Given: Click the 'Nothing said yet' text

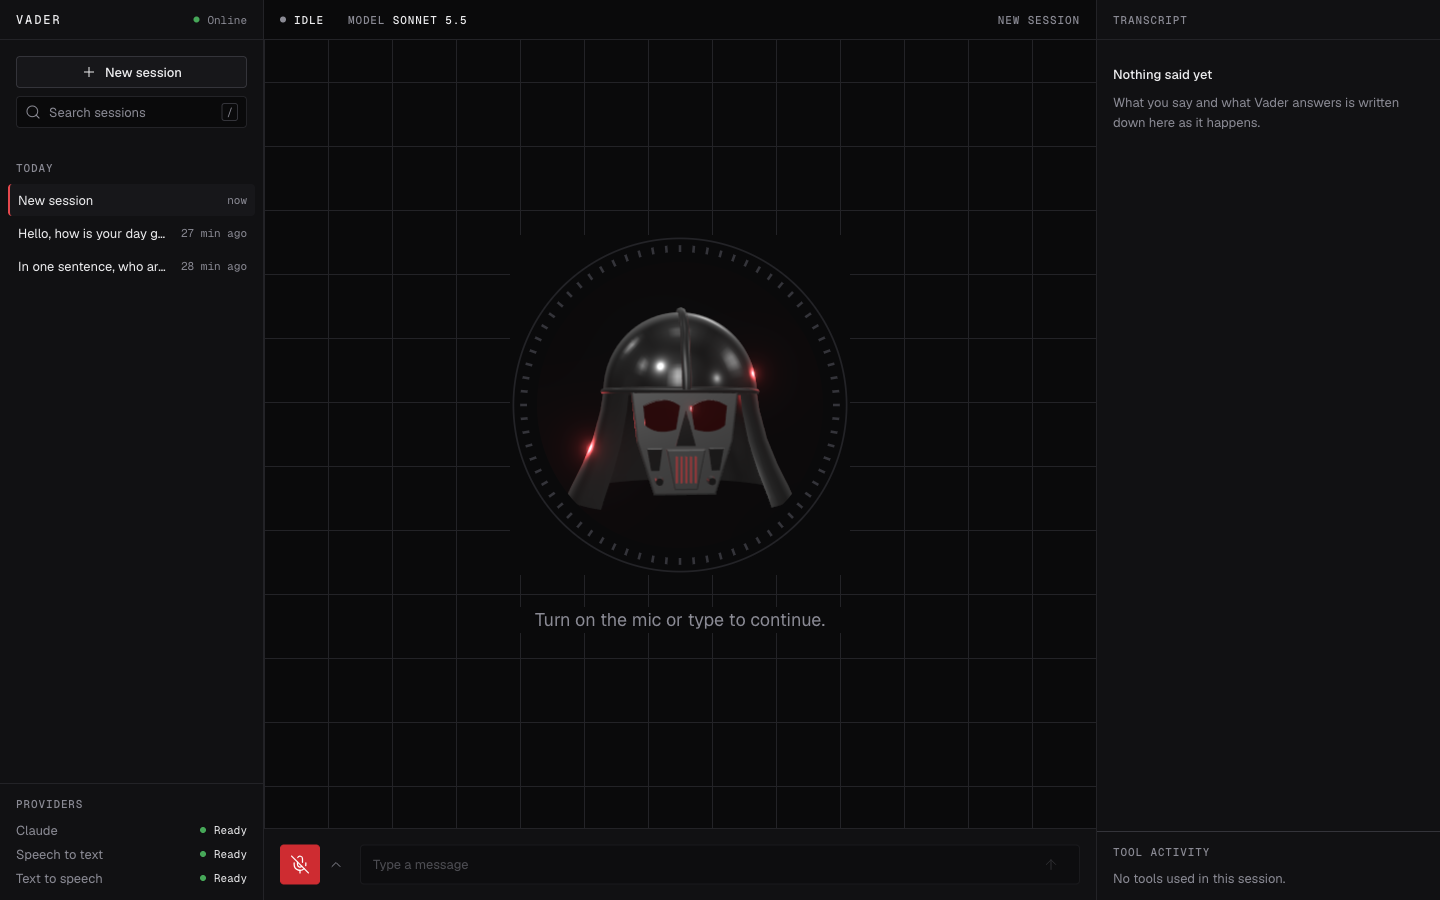Looking at the screenshot, I should tap(1162, 74).
